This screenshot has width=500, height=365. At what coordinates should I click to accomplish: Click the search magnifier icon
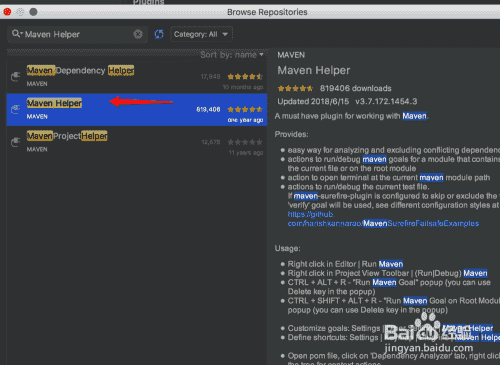click(16, 34)
